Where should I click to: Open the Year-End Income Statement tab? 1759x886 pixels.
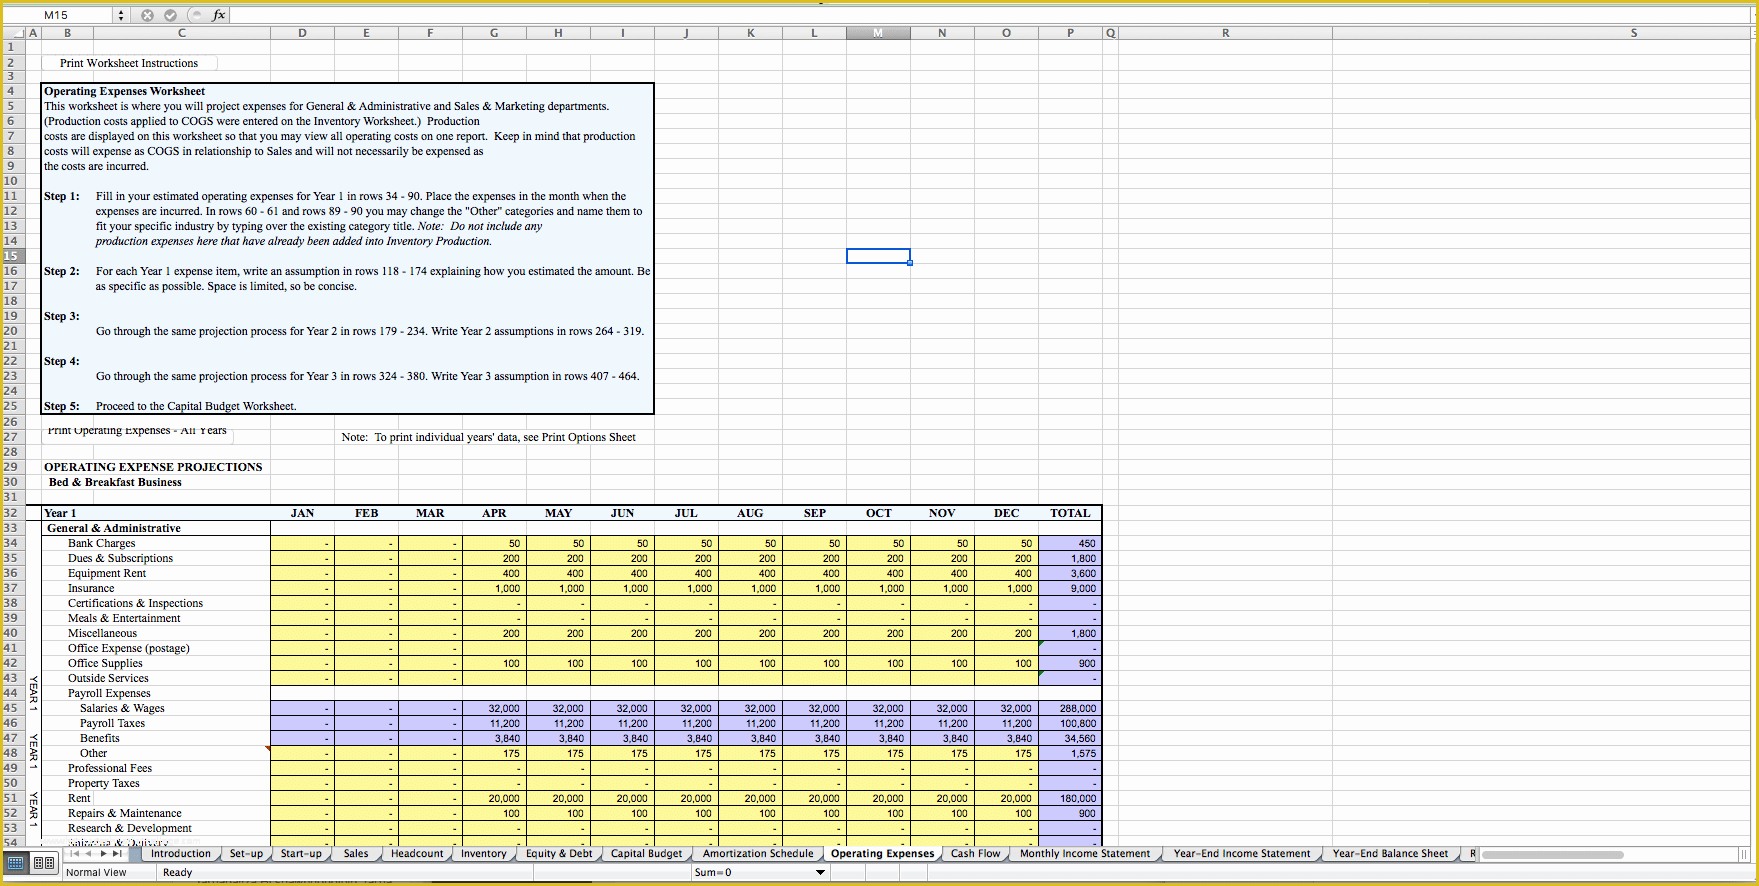pyautogui.click(x=1242, y=854)
